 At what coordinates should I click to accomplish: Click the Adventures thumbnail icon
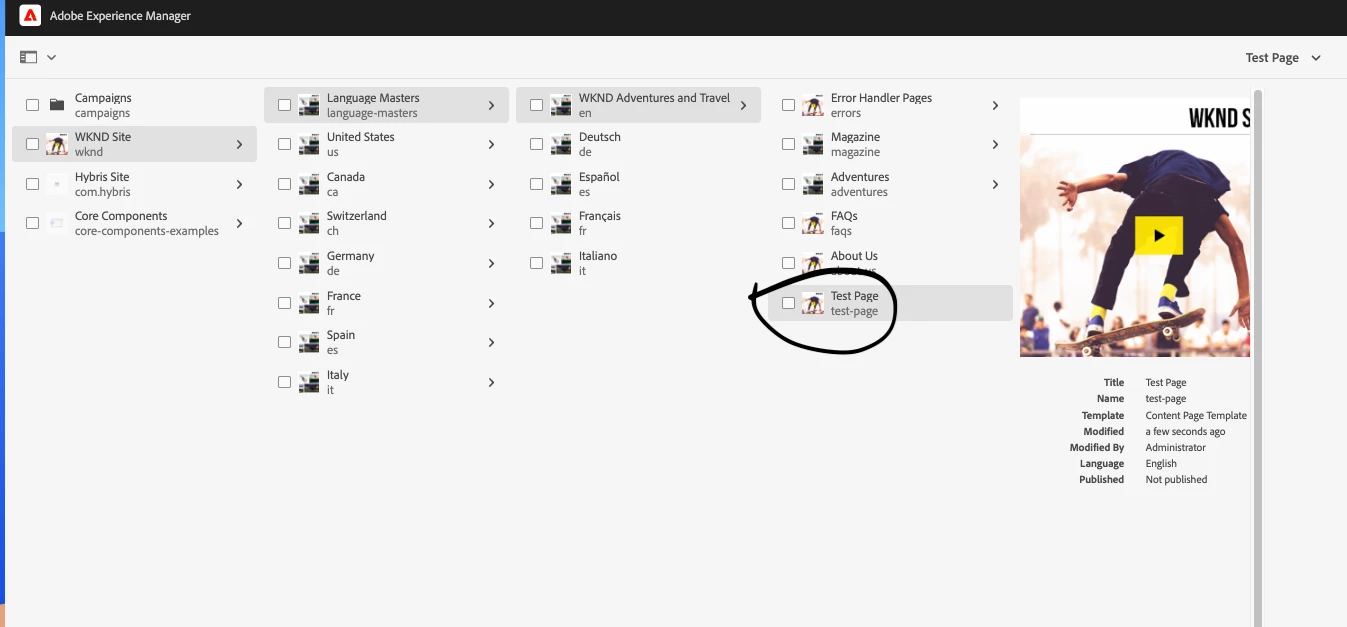tap(813, 184)
